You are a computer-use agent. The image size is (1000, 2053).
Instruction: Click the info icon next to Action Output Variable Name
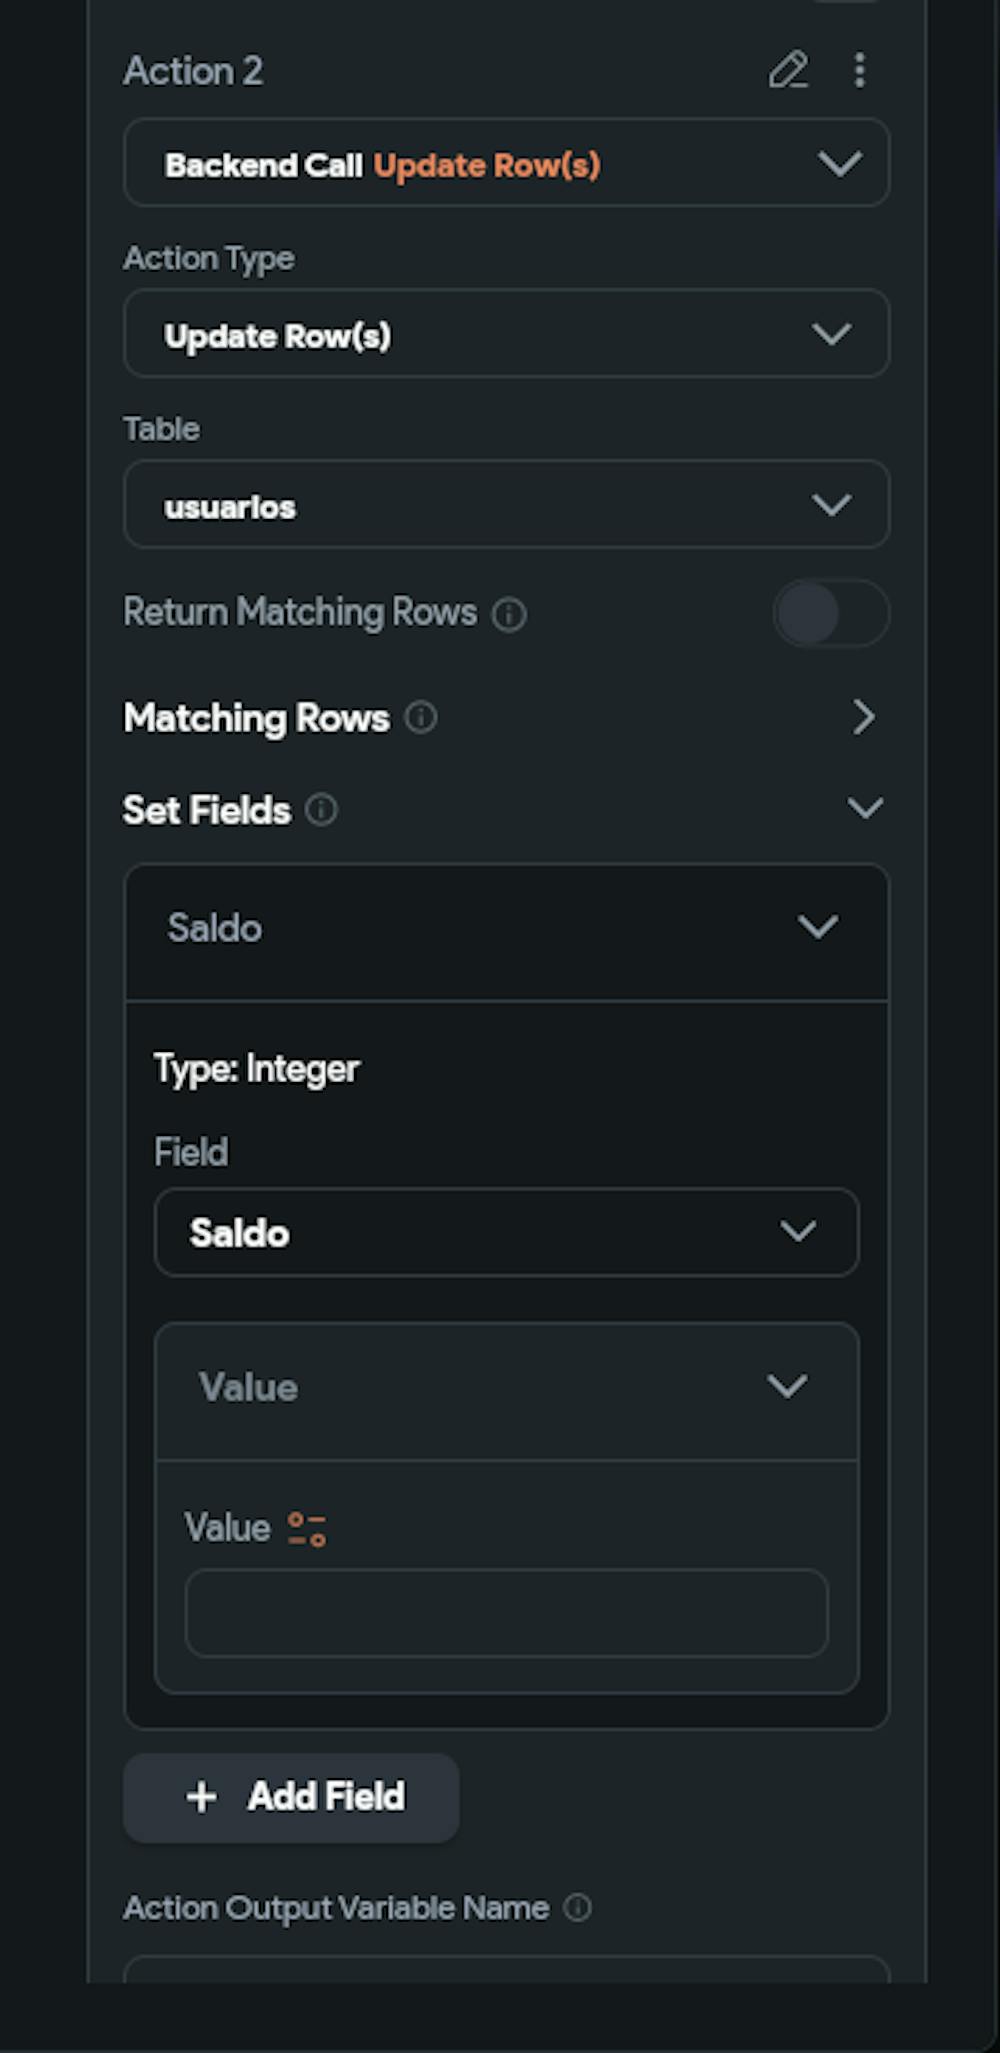[577, 1908]
